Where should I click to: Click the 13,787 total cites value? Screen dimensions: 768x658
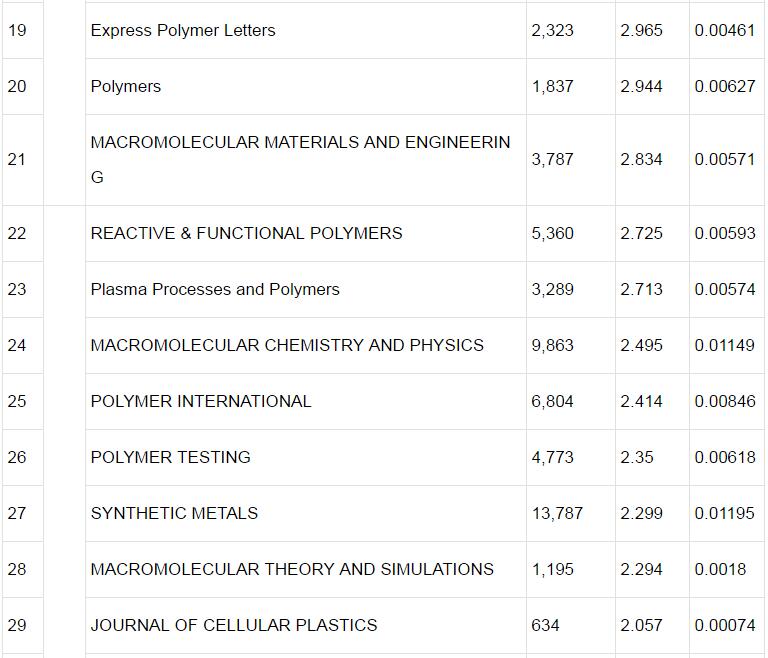coord(557,513)
